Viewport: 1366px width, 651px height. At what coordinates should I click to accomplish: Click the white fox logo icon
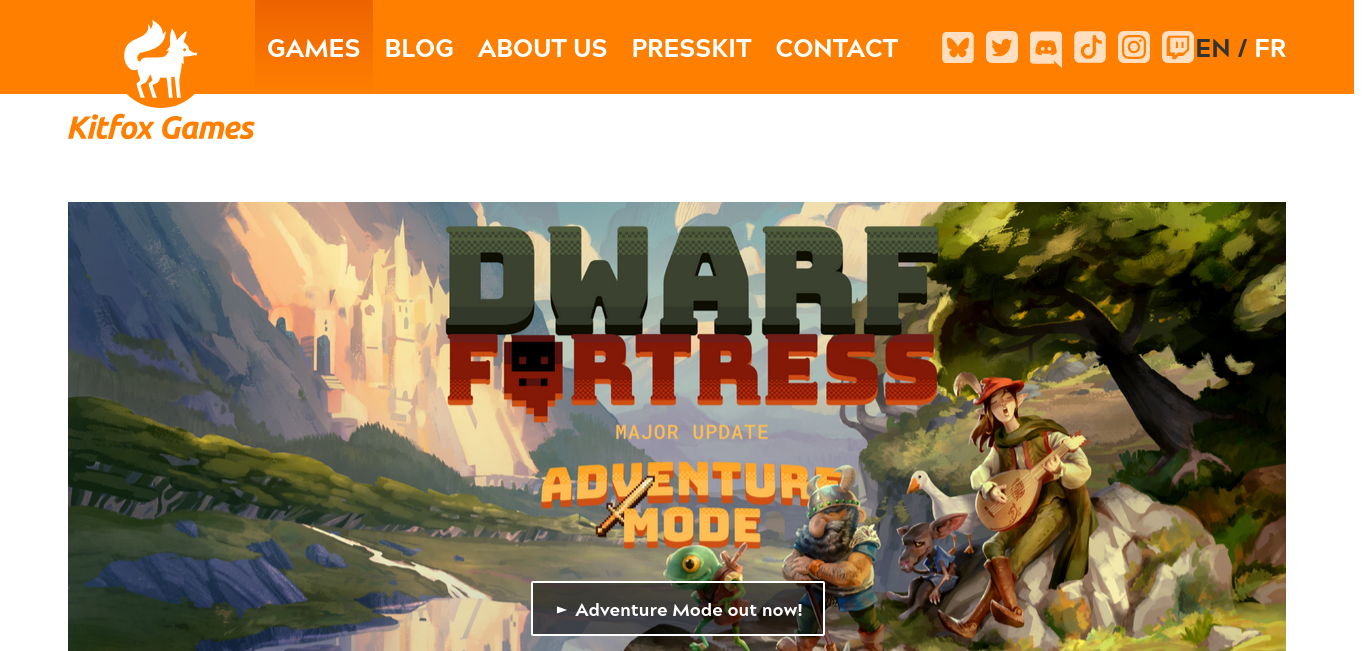pos(160,60)
